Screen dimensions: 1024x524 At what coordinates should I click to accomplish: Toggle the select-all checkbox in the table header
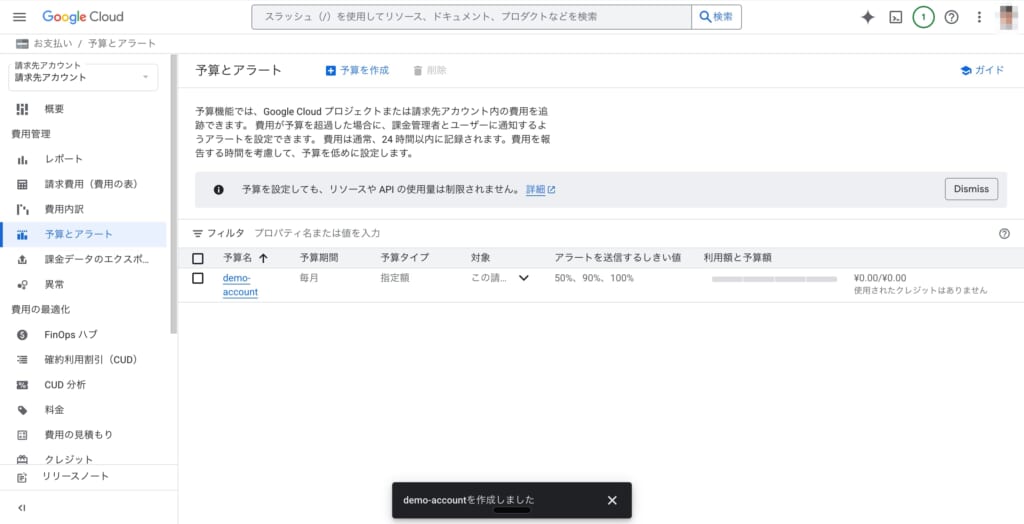[198, 258]
